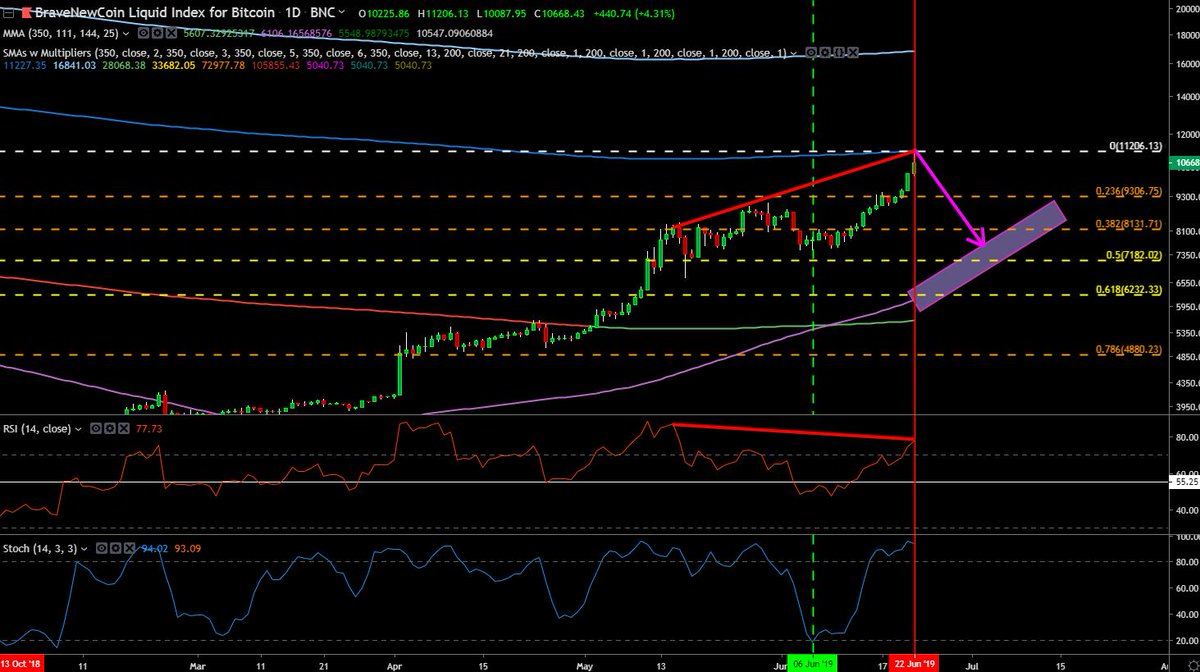This screenshot has width=1200, height=672.
Task: Click the MMA value 10547.09060884
Action: point(454,33)
